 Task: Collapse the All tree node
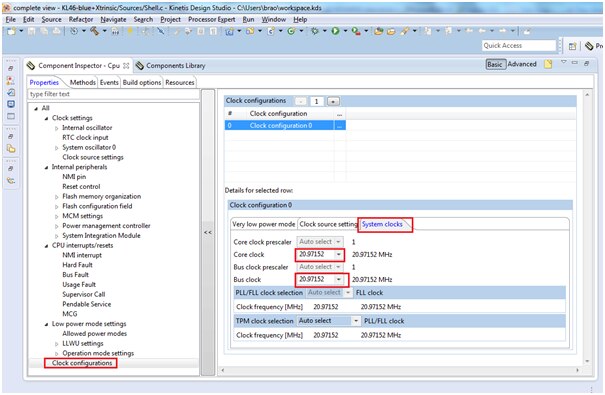point(36,108)
